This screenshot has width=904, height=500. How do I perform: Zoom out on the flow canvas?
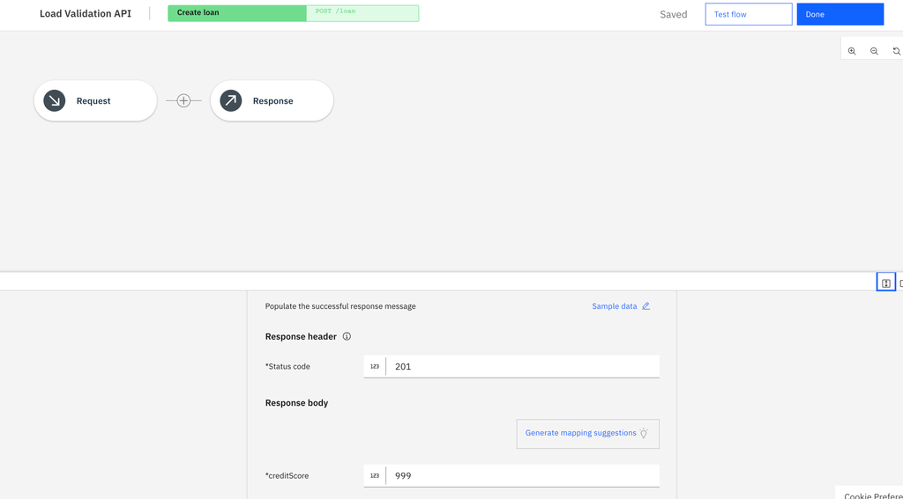click(874, 51)
